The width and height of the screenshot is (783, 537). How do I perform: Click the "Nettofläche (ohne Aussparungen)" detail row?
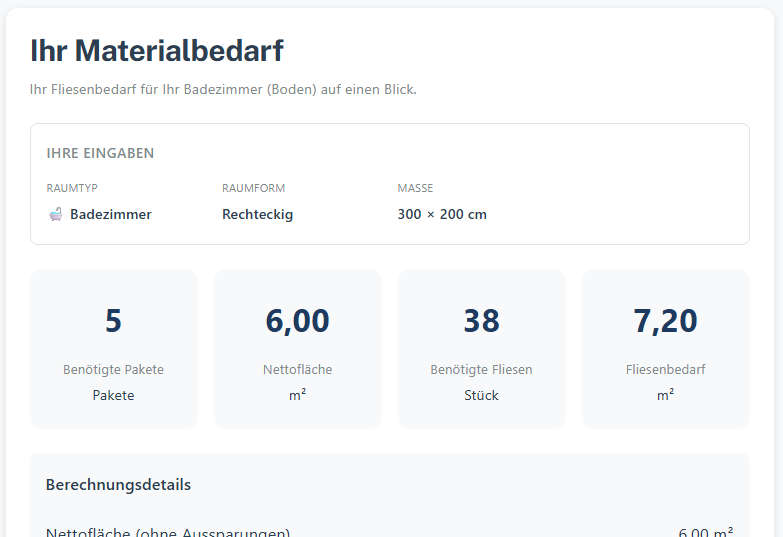point(168,531)
